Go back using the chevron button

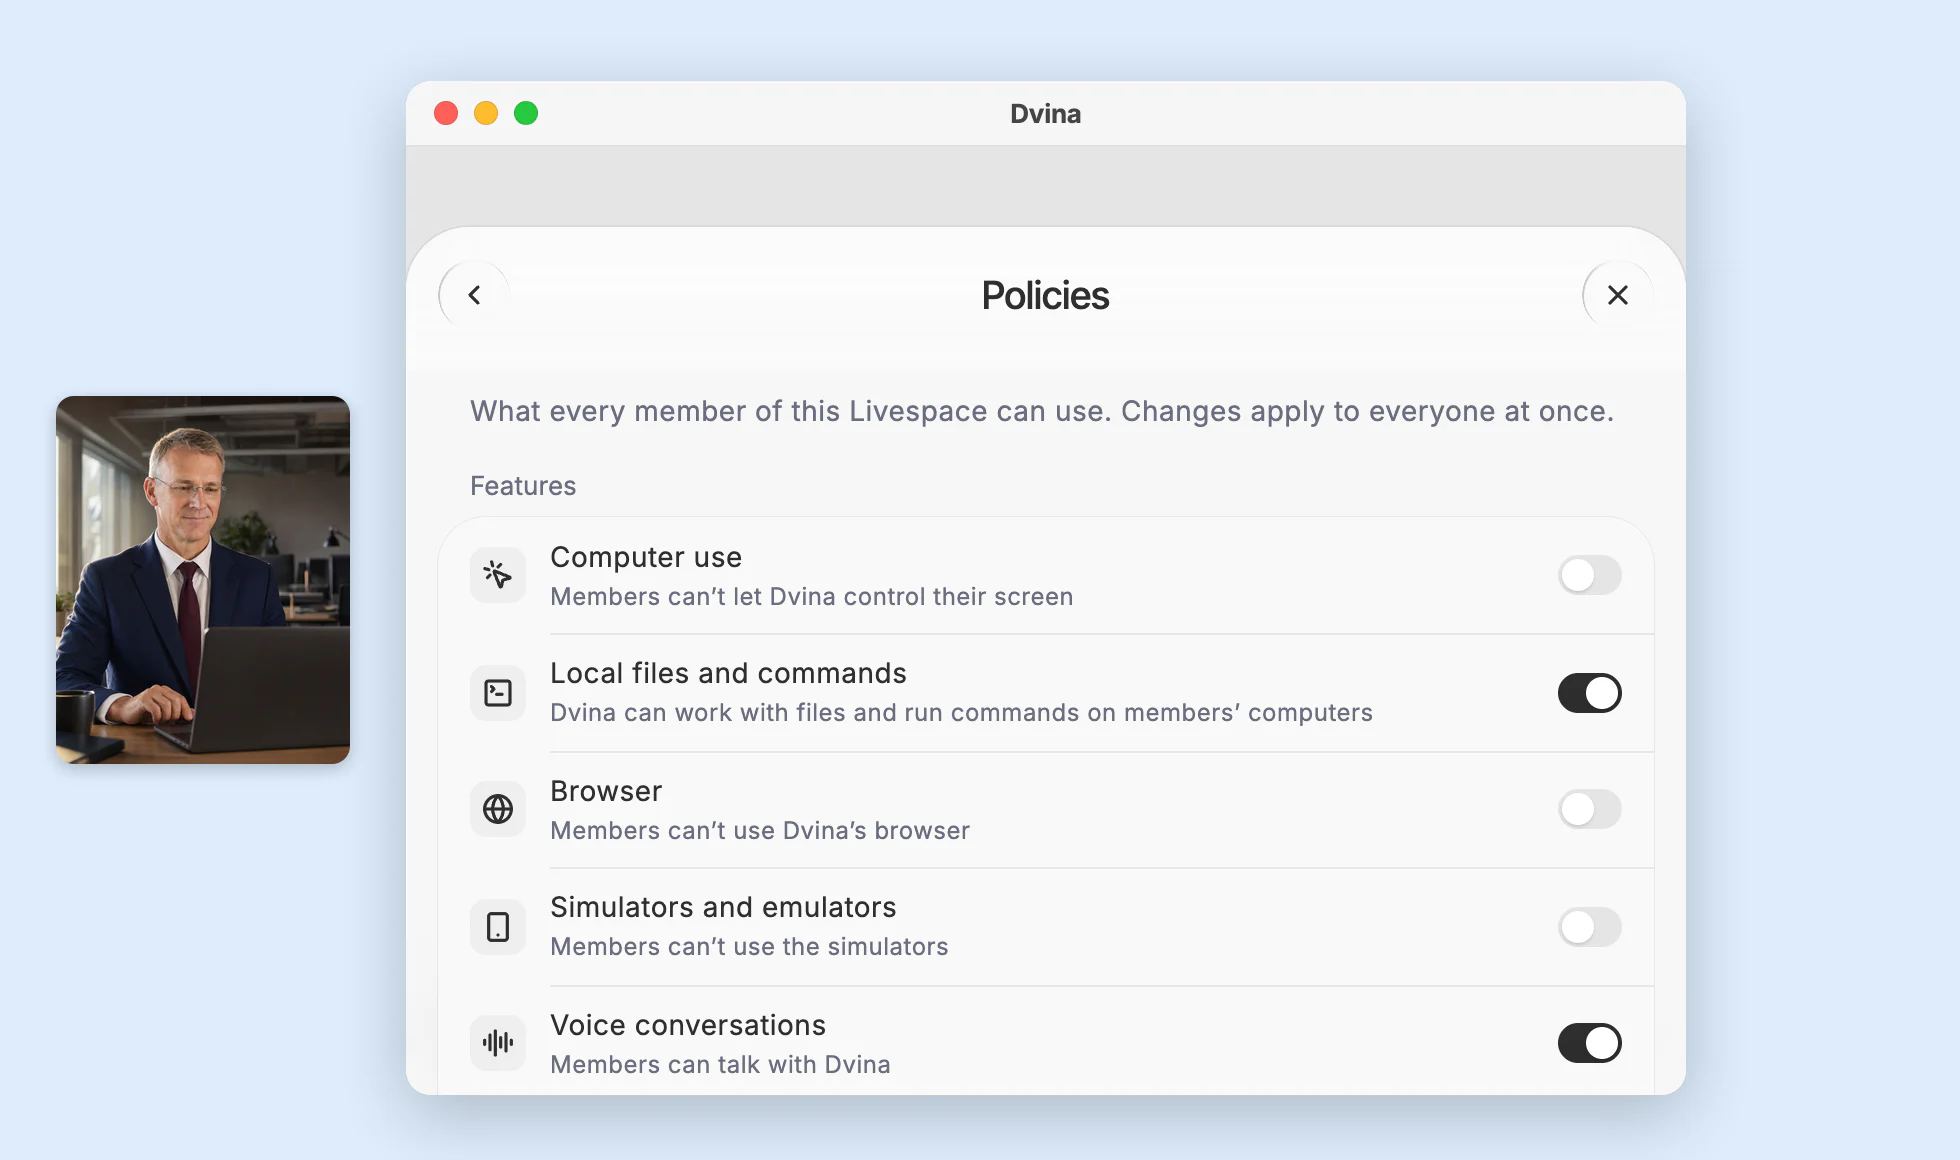tap(474, 295)
